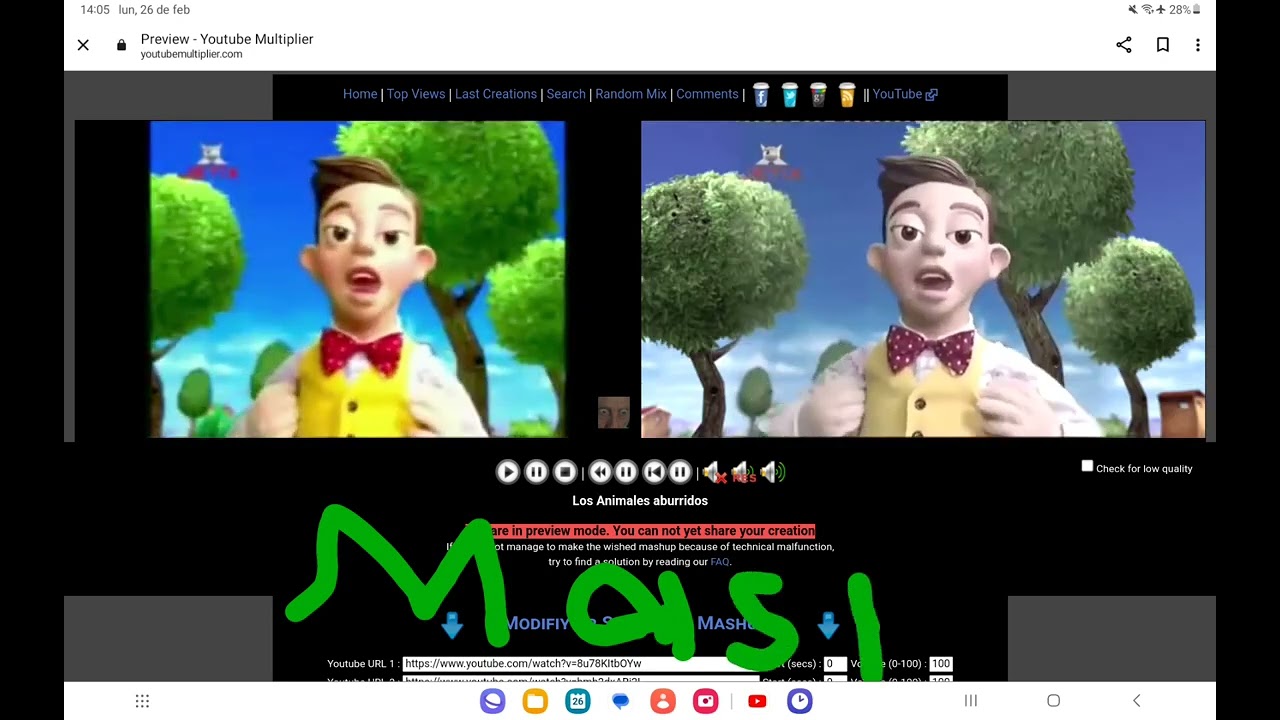The height and width of the screenshot is (720, 1280).
Task: Click the youtubemultiplier.com address text
Action: tap(191, 54)
